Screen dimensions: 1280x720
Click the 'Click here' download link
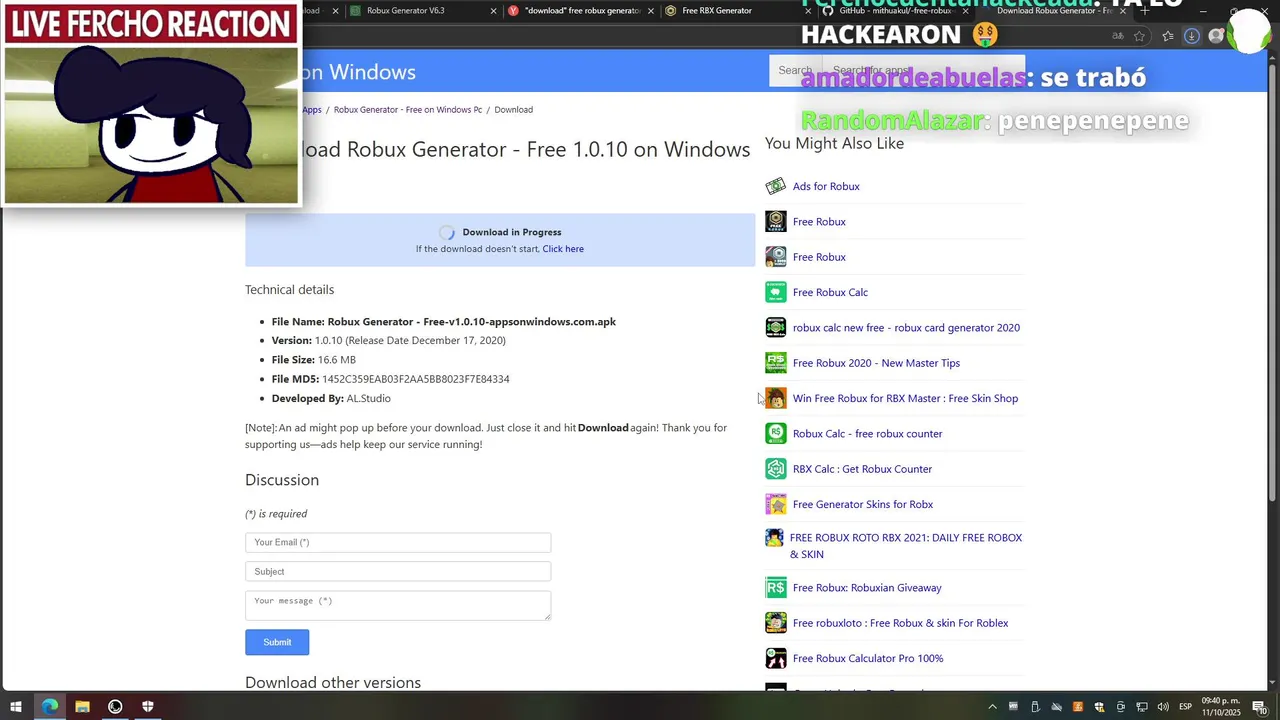pyautogui.click(x=563, y=249)
